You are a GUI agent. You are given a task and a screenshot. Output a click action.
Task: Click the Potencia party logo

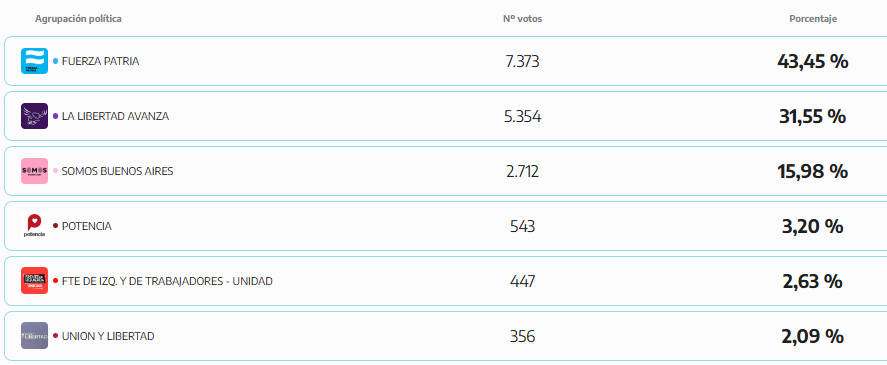coord(35,226)
